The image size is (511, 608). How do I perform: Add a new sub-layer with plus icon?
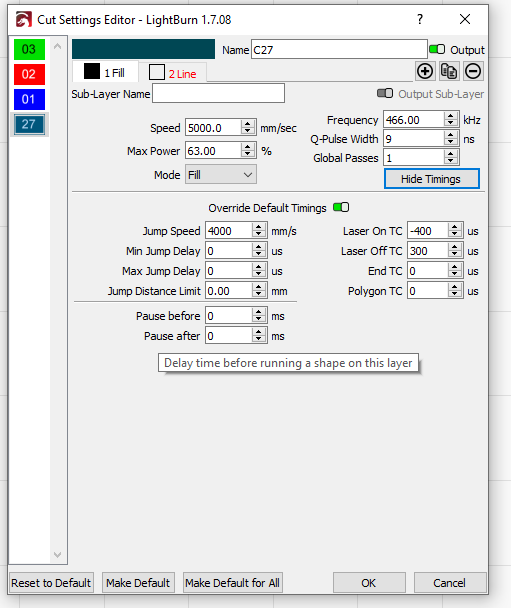[x=425, y=71]
